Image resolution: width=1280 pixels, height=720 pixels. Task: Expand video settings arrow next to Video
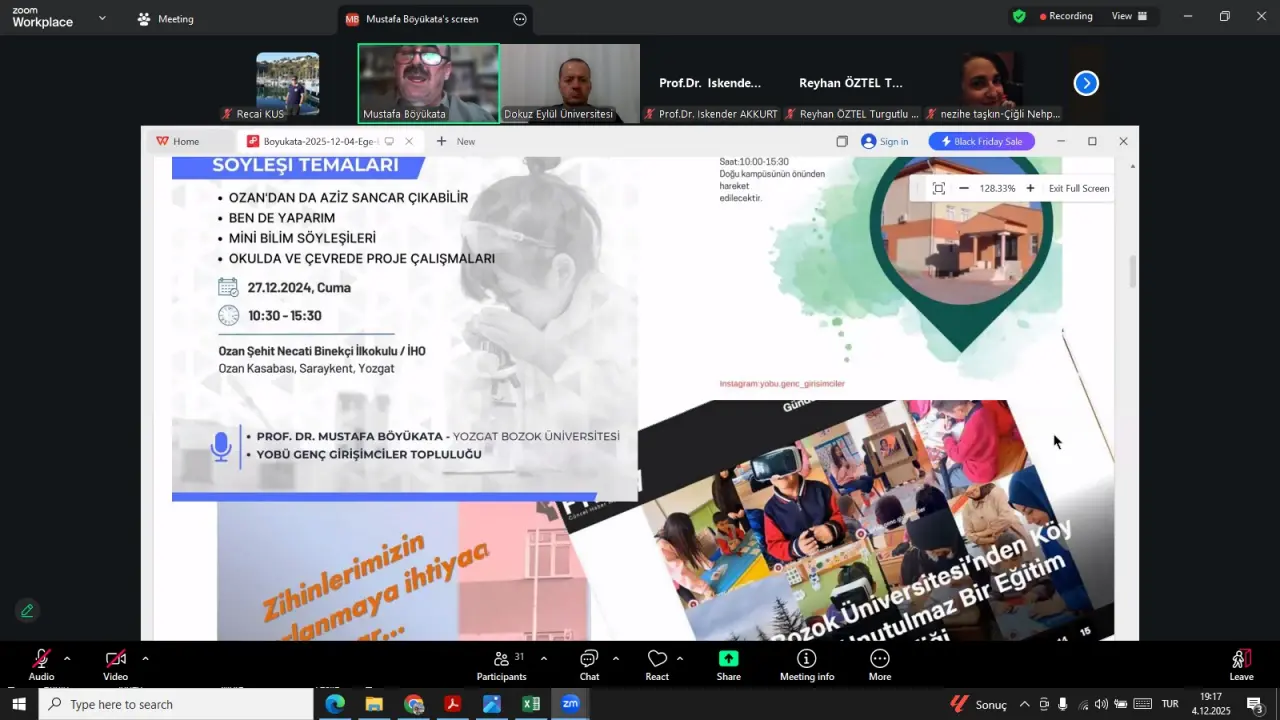pos(145,659)
